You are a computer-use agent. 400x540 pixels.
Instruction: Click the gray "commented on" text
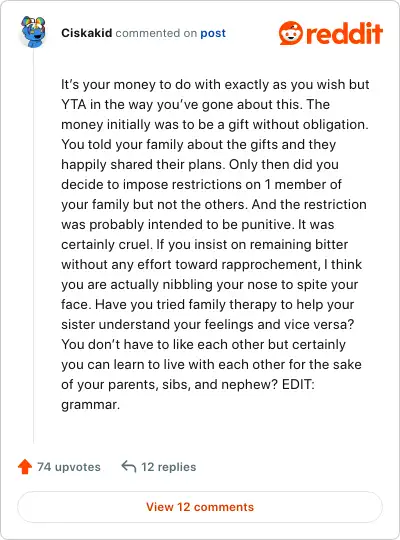(x=156, y=33)
